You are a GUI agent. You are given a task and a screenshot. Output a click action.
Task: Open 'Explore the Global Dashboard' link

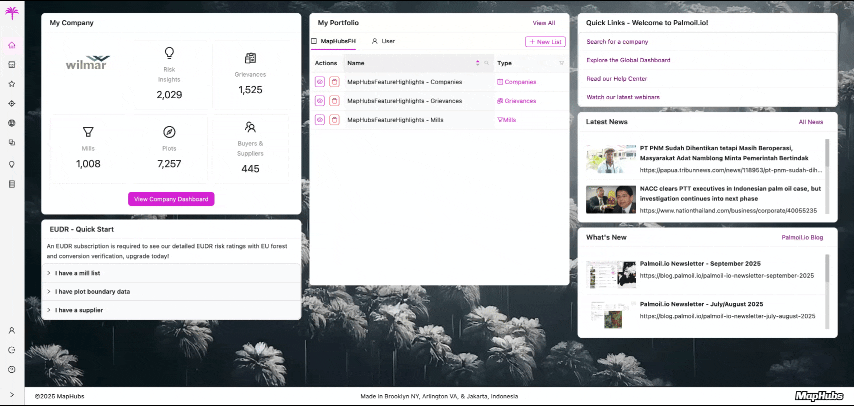click(x=628, y=60)
